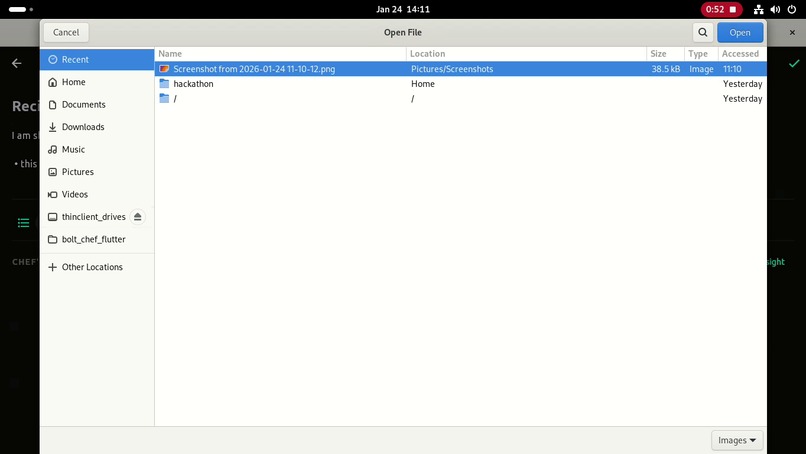Image resolution: width=806 pixels, height=454 pixels.
Task: Click the slash location cell of root row
Action: pyautogui.click(x=412, y=99)
